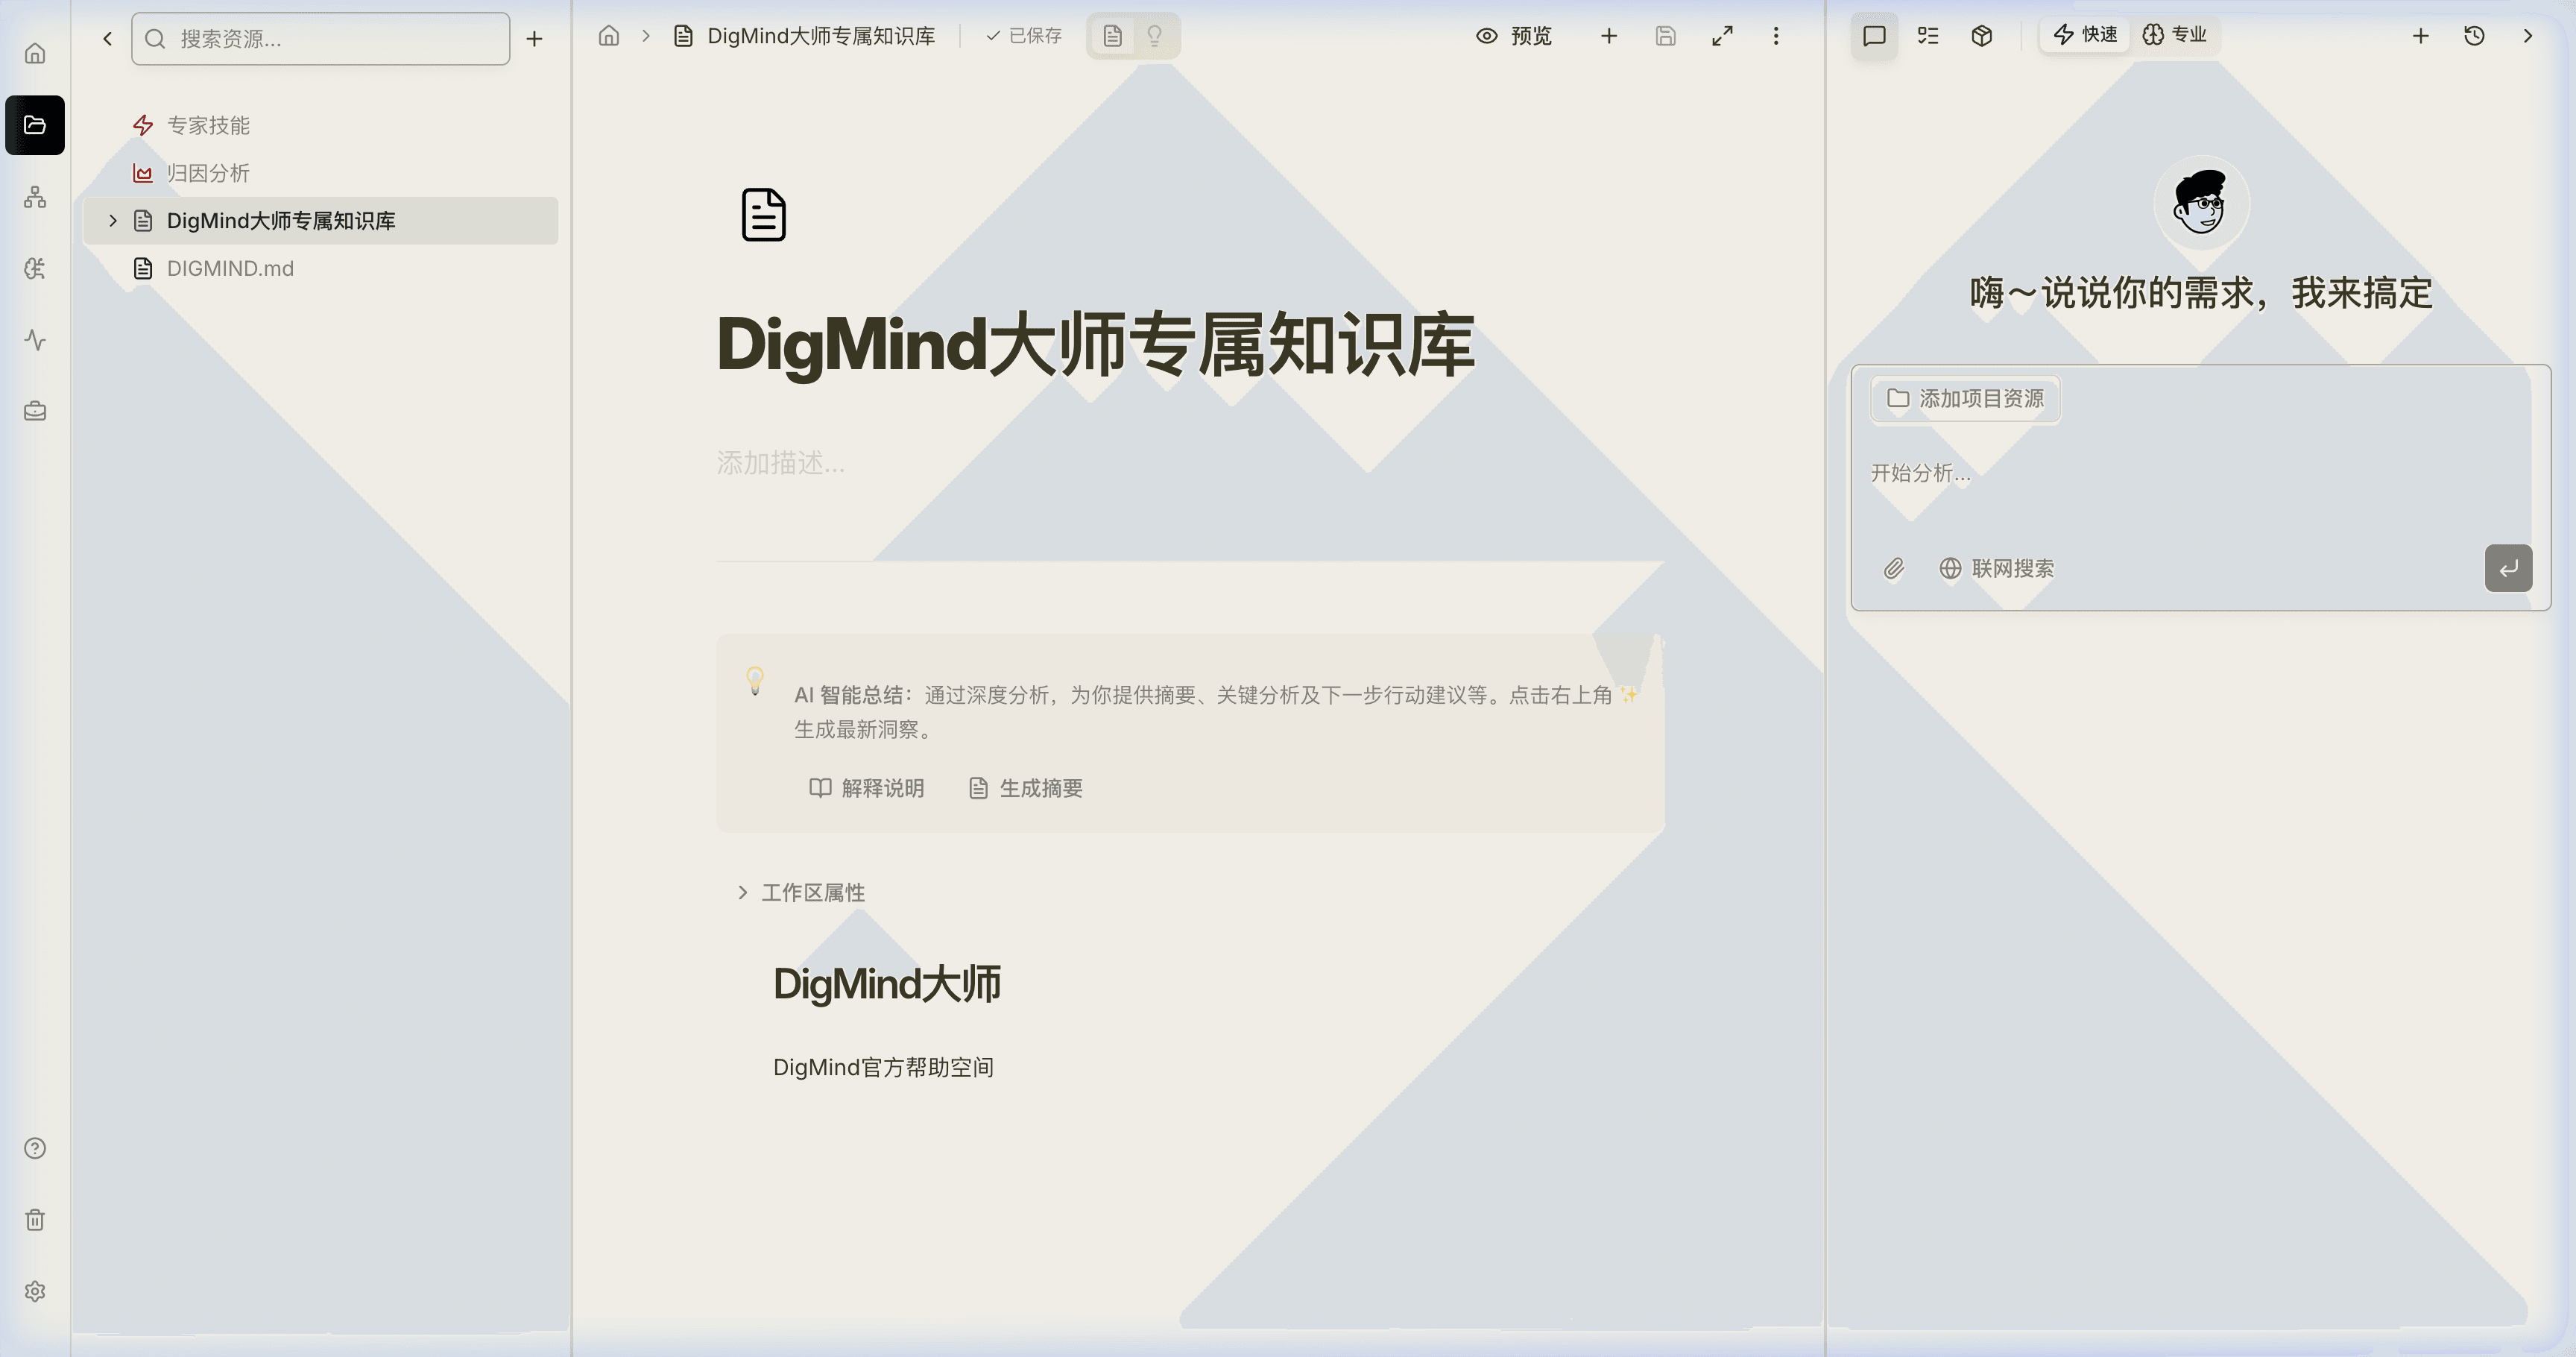
Task: Add a new resource with plus beside search
Action: click(534, 38)
